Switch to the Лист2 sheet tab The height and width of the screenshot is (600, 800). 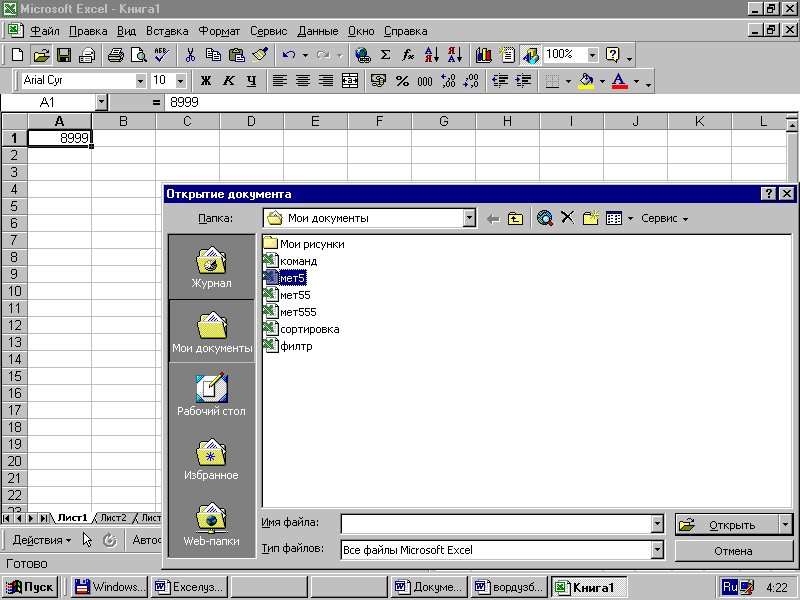[x=113, y=517]
